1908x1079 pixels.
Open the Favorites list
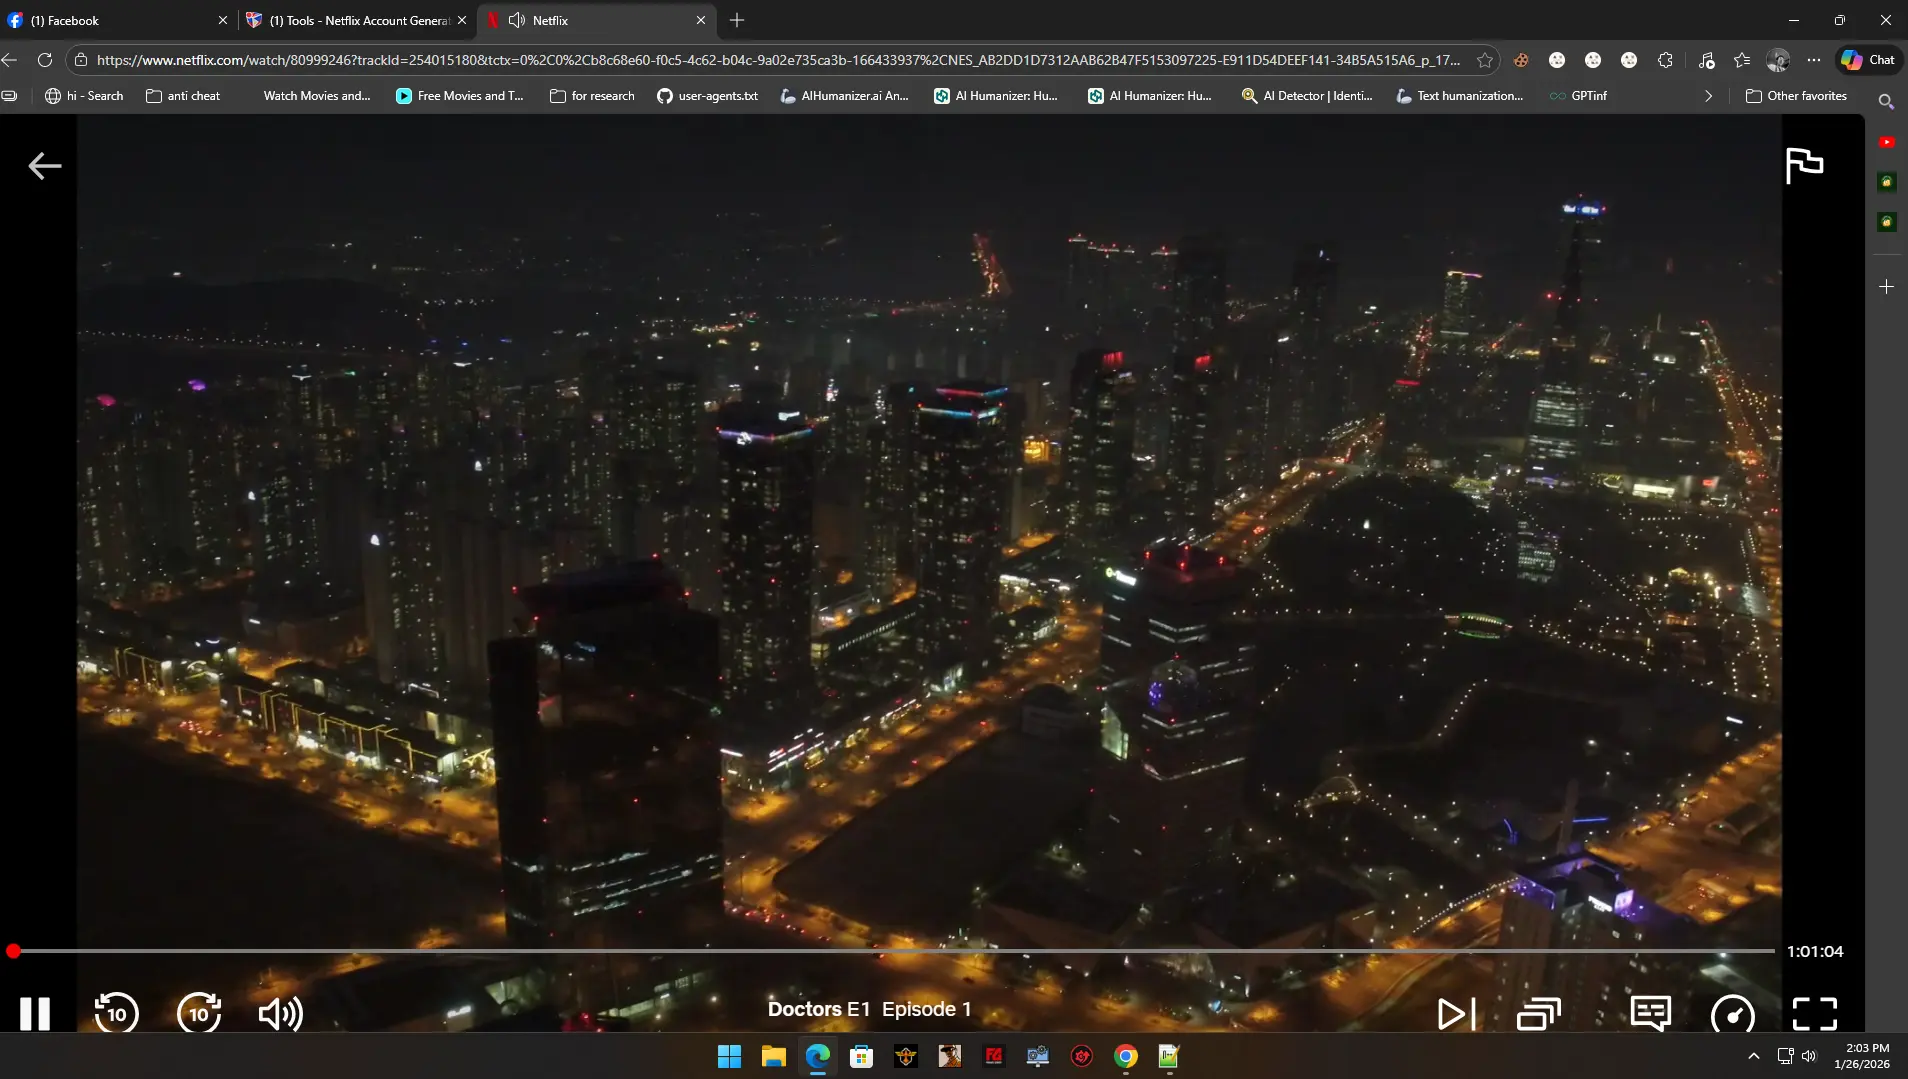[1742, 60]
